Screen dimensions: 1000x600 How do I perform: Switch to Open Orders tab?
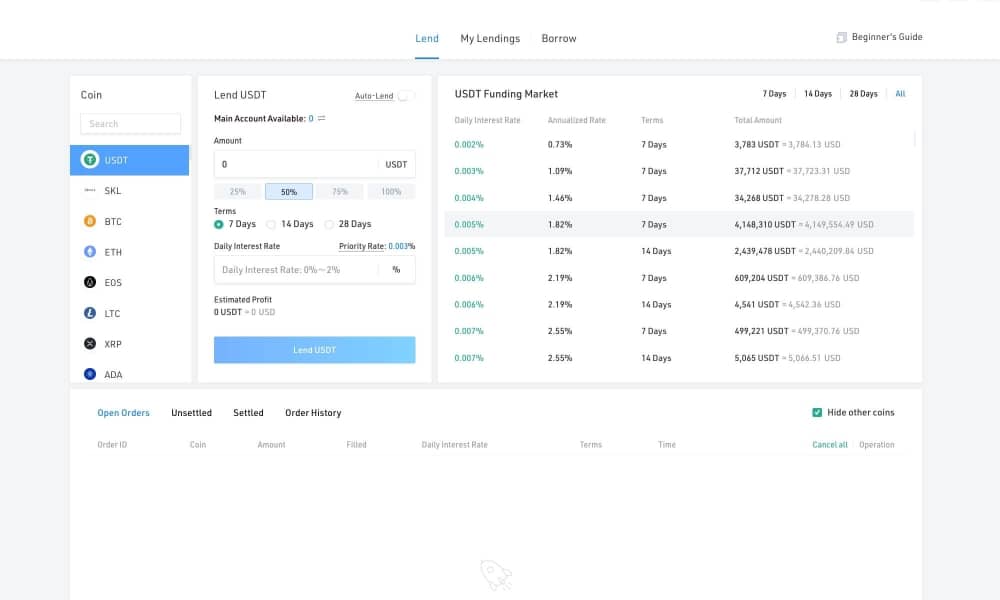(x=123, y=413)
